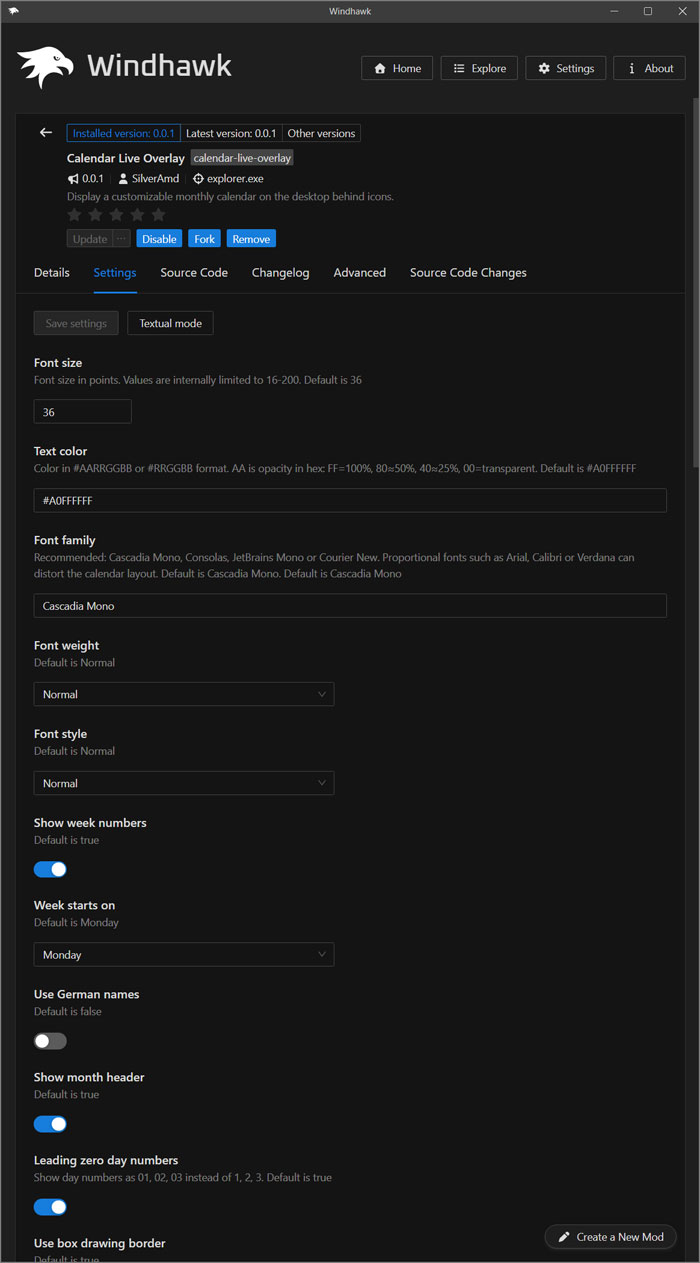Switch to the Source Code Changes tab

click(468, 272)
